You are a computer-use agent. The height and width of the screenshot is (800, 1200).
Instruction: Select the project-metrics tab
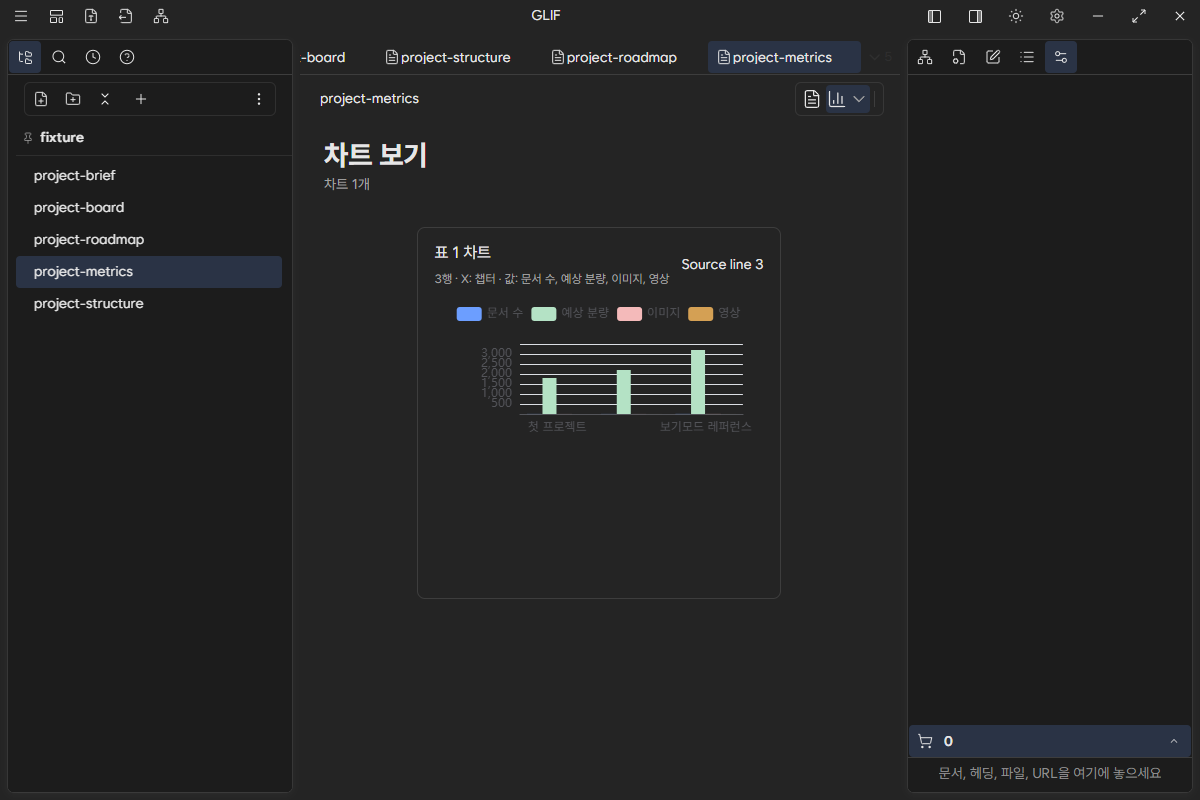784,57
